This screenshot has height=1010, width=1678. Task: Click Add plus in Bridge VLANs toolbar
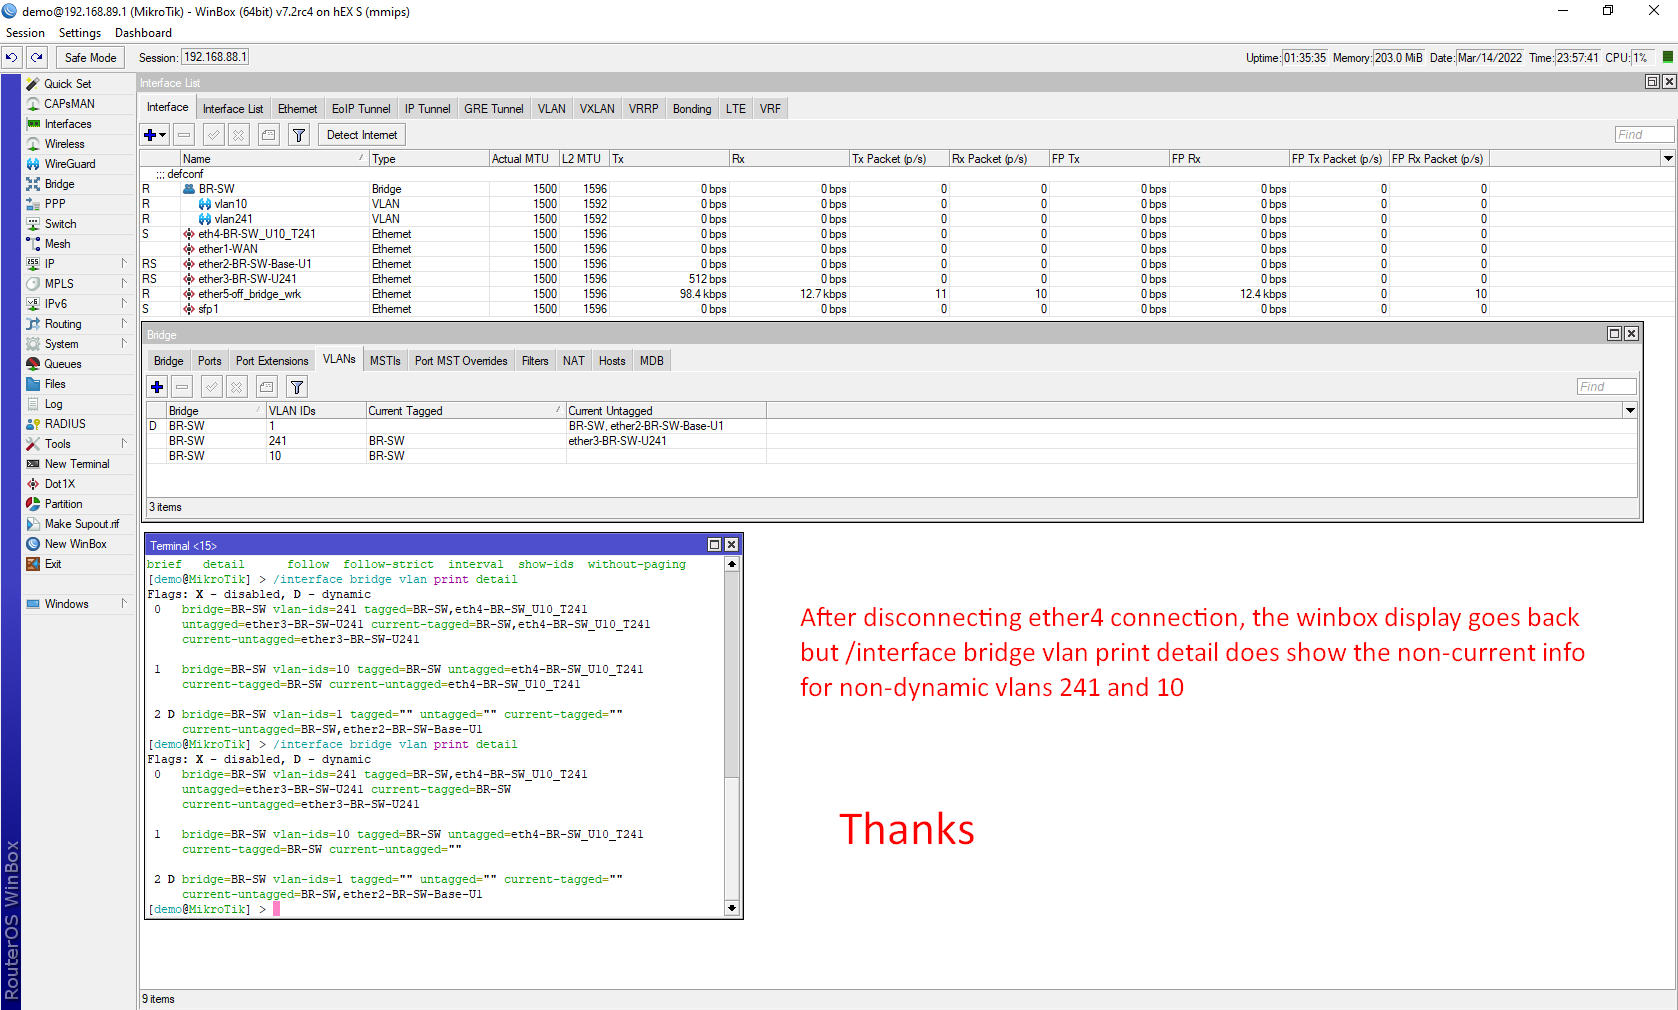coord(157,387)
